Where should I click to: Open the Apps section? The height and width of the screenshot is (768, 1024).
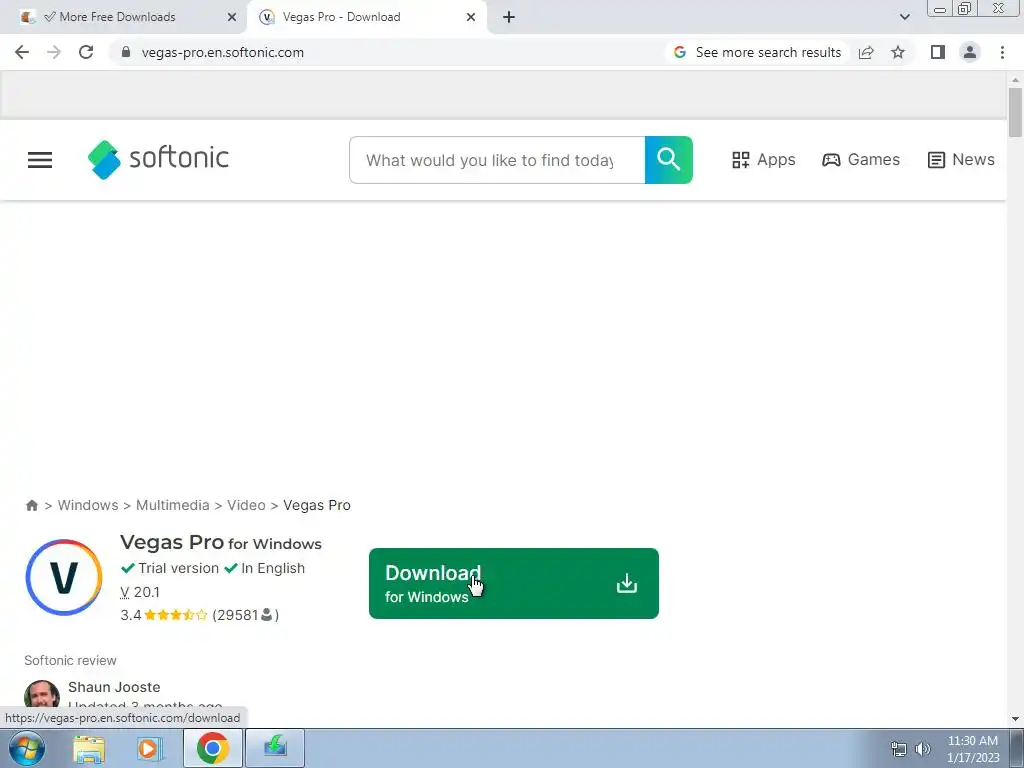(763, 160)
